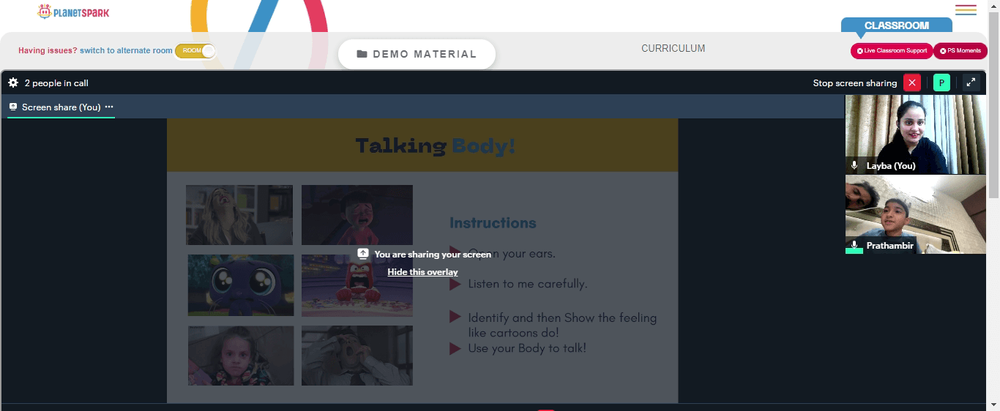Select the CLASSROOM tab label
Viewport: 1000px width, 411px height.
point(897,26)
